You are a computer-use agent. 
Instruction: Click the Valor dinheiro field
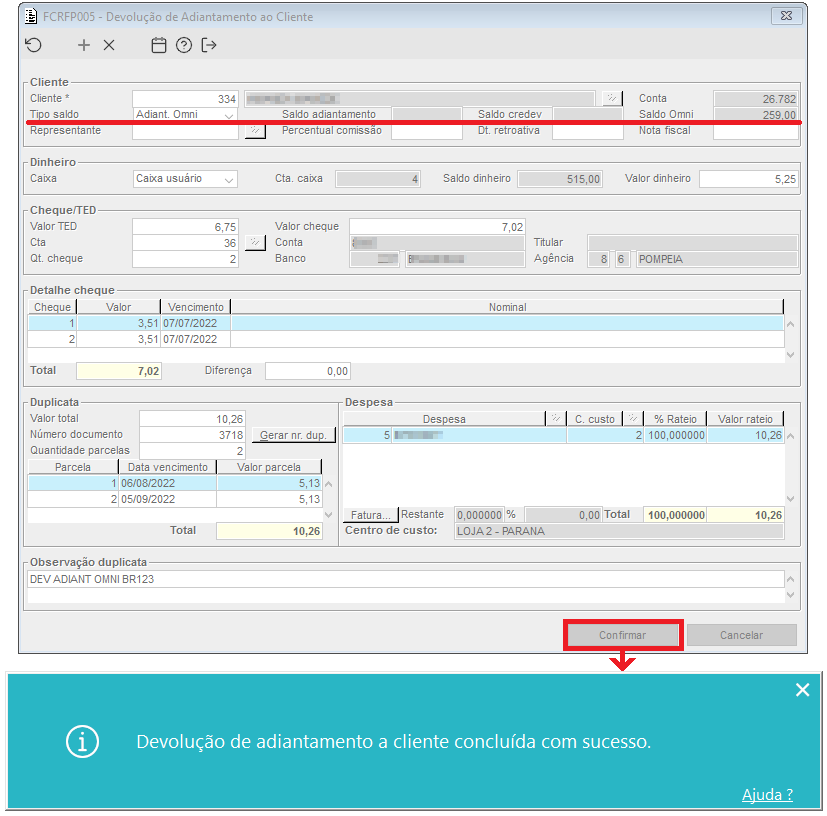pos(749,179)
